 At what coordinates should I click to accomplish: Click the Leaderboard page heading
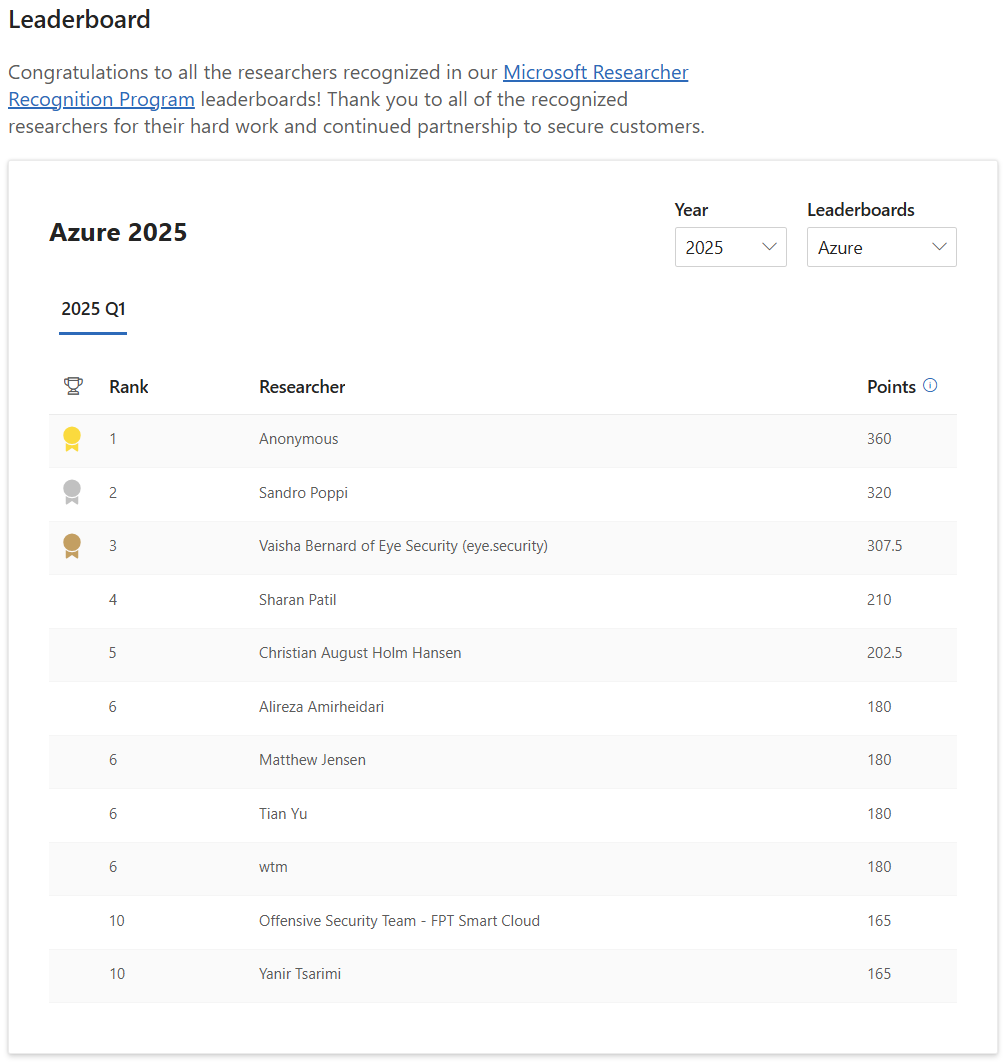pos(79,20)
